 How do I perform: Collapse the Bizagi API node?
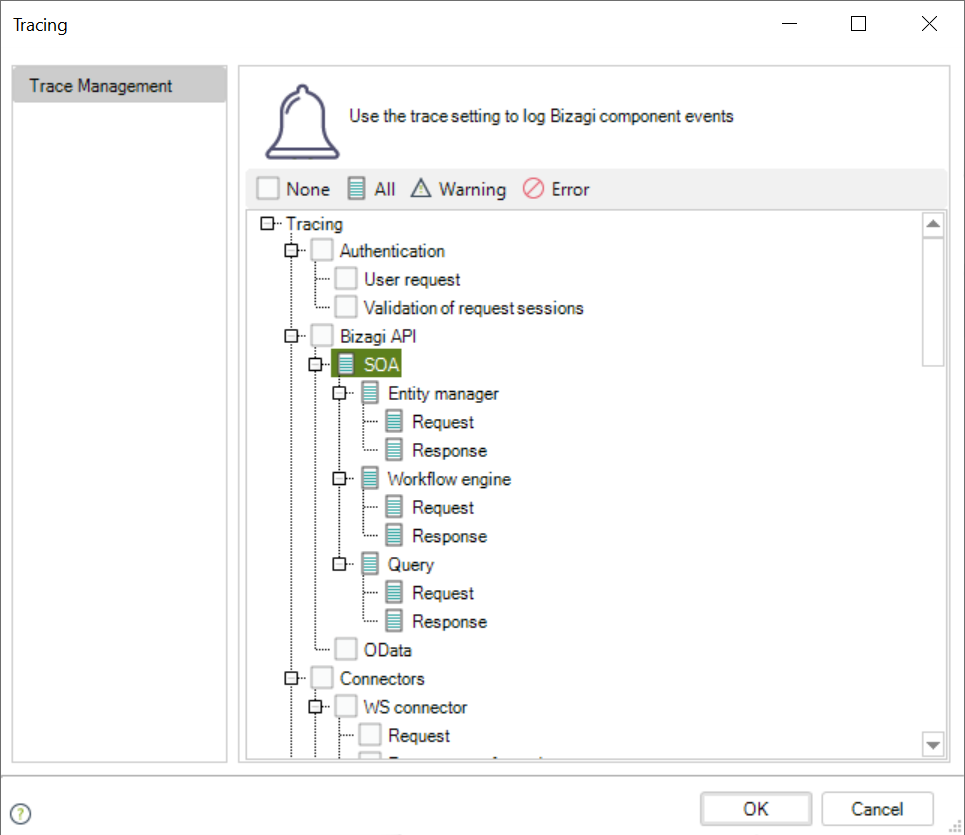click(x=291, y=336)
